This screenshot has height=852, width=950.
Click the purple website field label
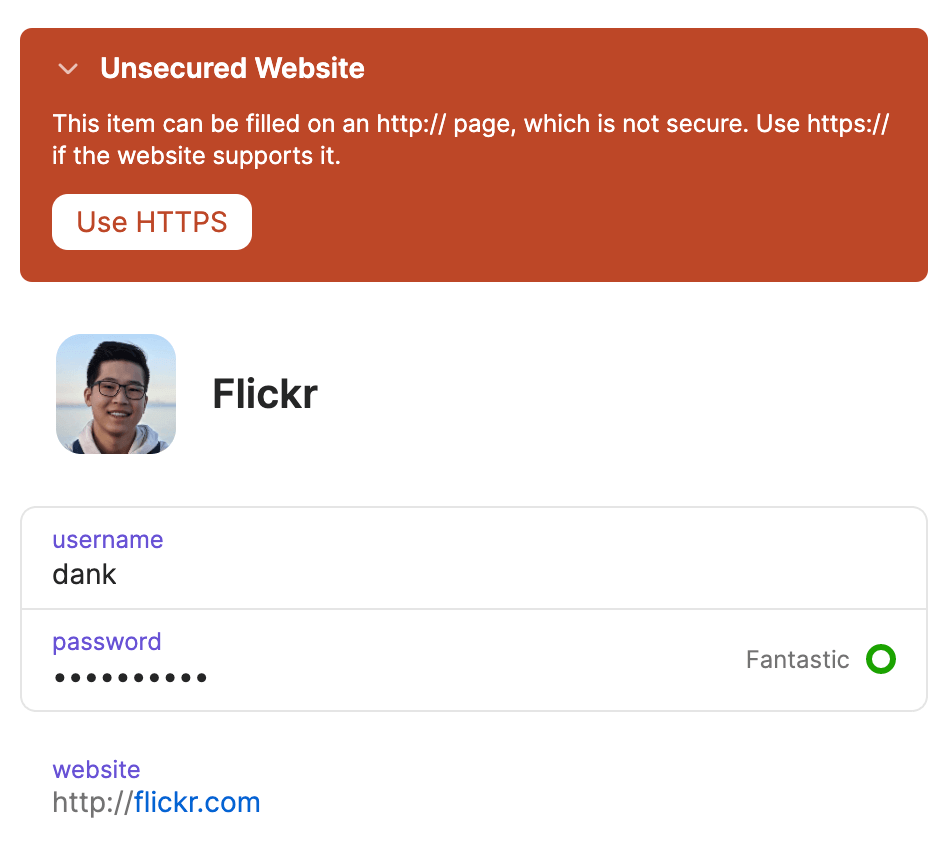click(96, 770)
